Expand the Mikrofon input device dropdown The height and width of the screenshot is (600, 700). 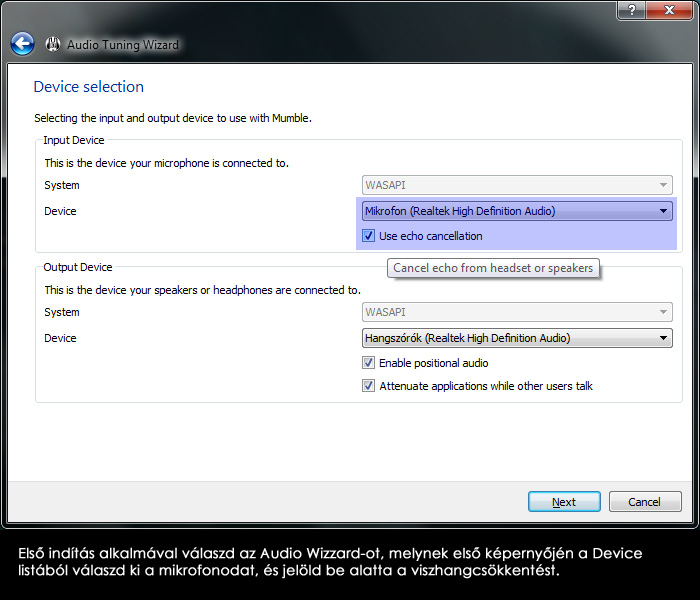click(x=517, y=211)
